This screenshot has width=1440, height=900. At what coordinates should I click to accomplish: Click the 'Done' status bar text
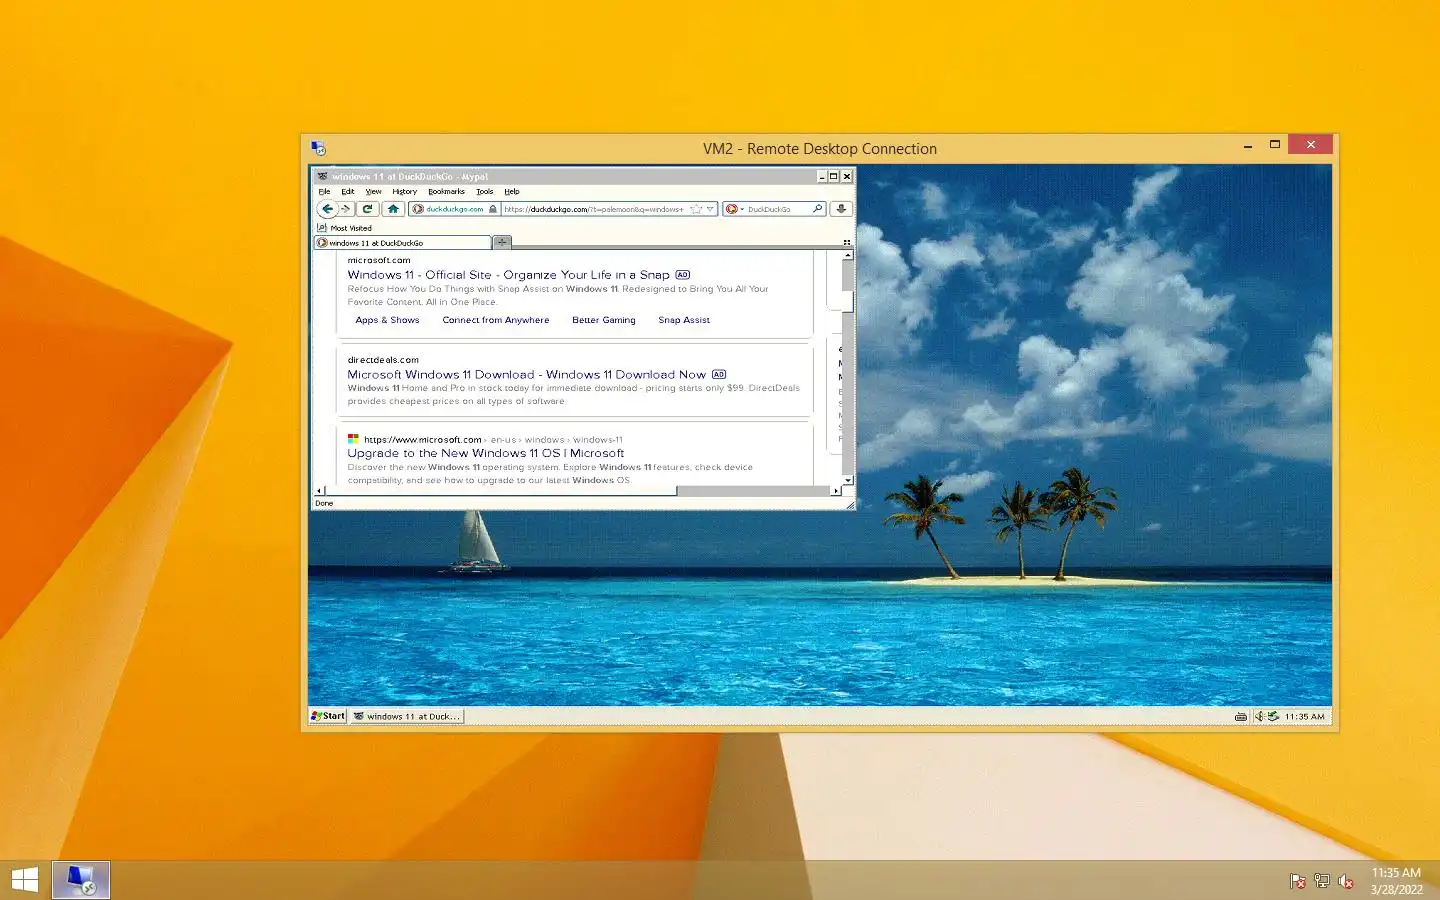tap(324, 503)
